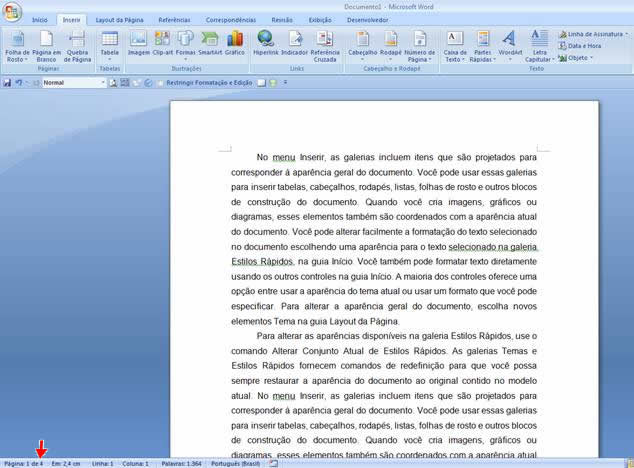Click the green icon after Restringir Formatação
The height and width of the screenshot is (468, 634).
point(273,83)
